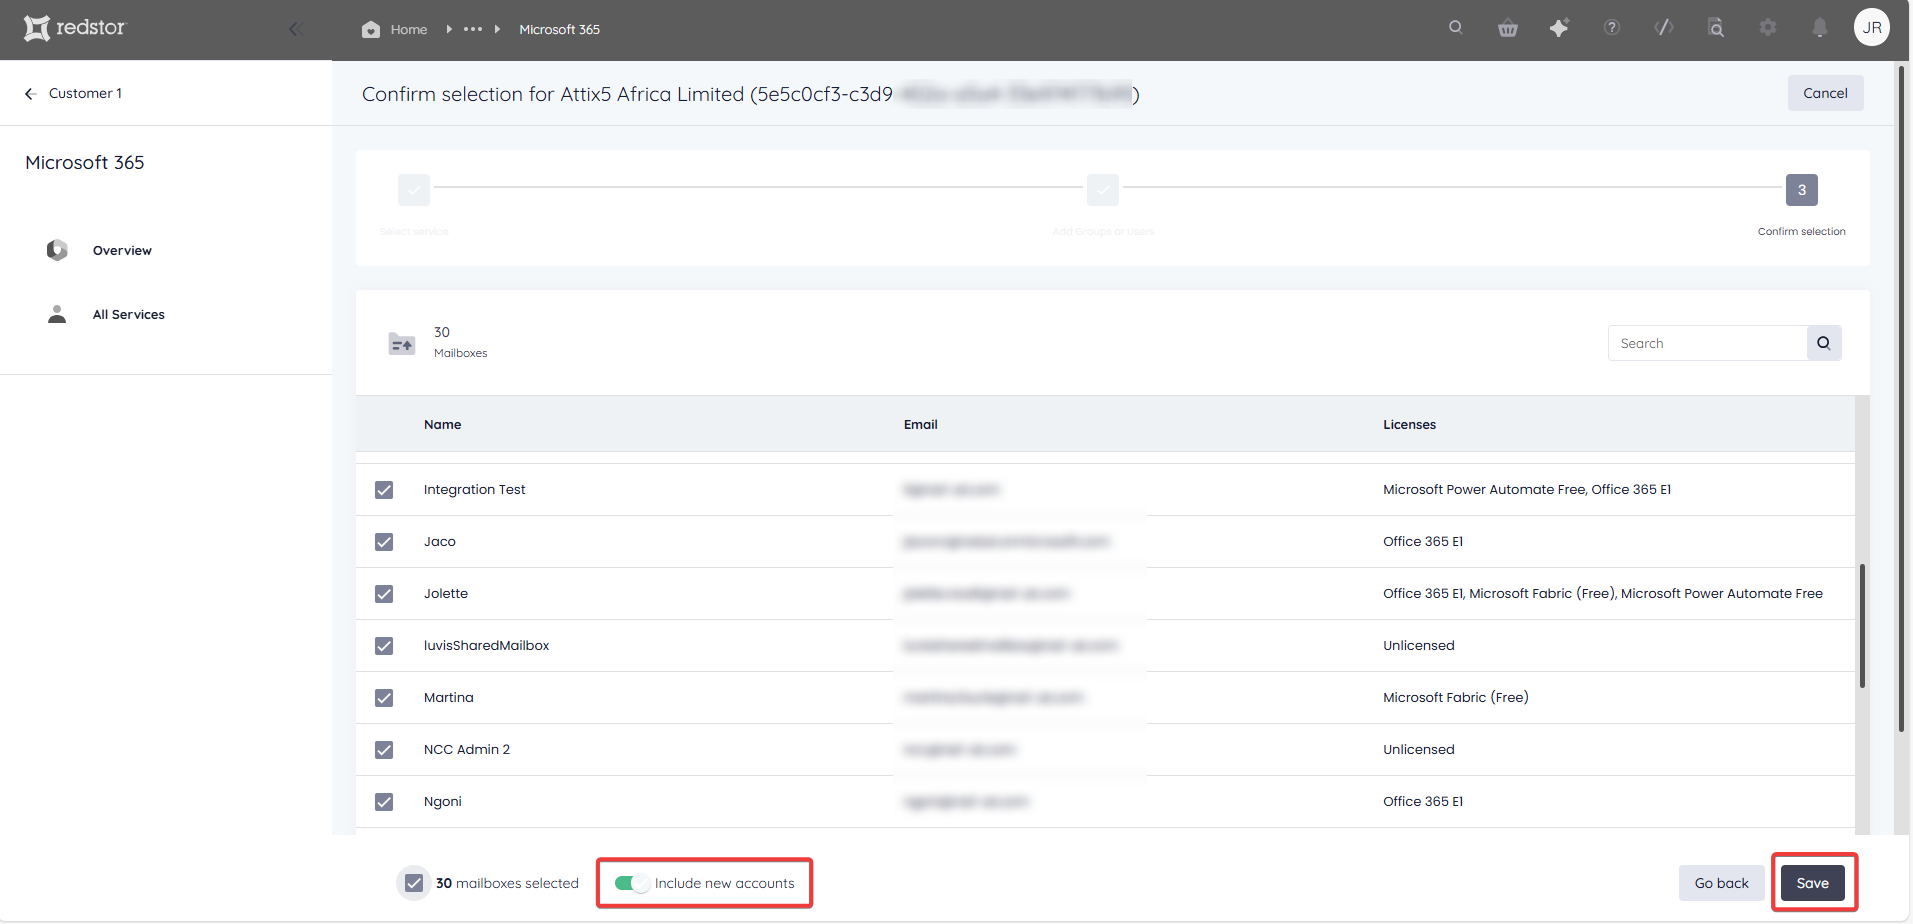Click the Overview icon in sidebar

(57, 250)
